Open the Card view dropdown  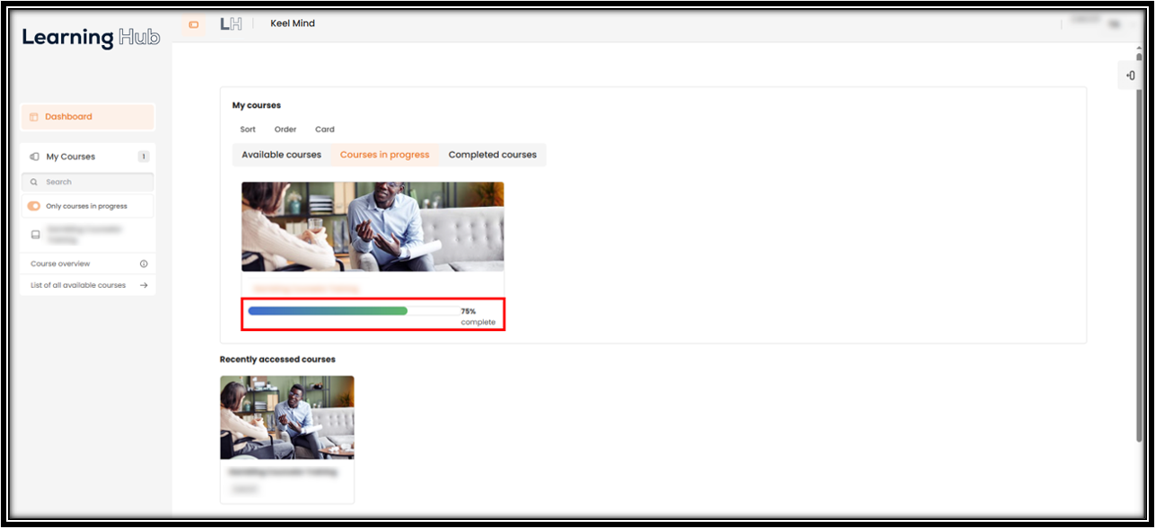325,130
